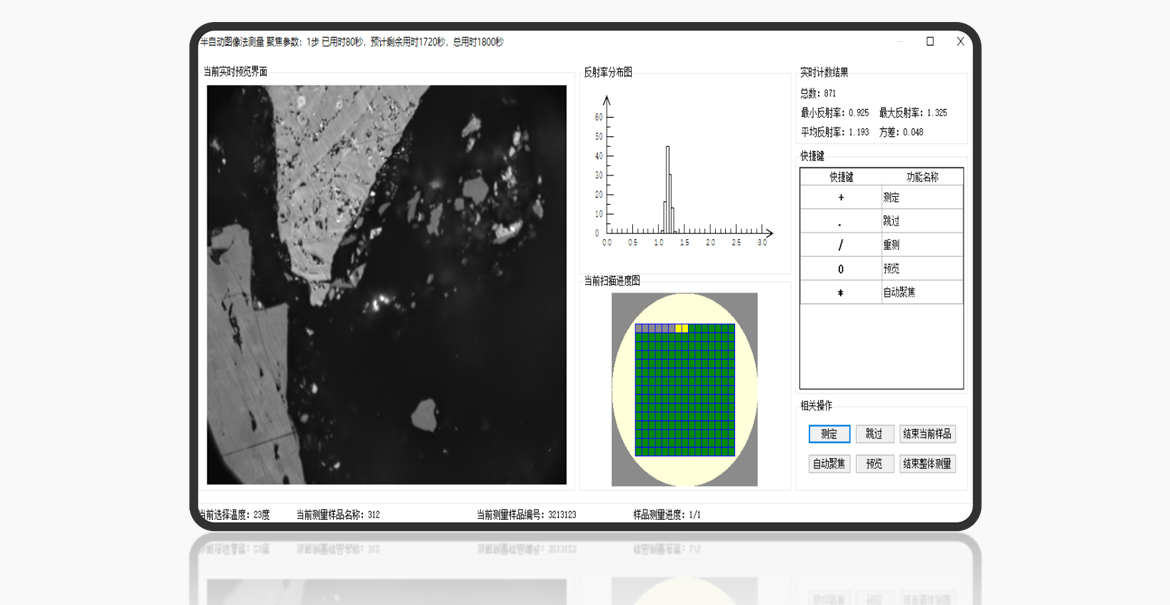
Task: Click the 实时计数结果 panel label
Action: (x=825, y=72)
